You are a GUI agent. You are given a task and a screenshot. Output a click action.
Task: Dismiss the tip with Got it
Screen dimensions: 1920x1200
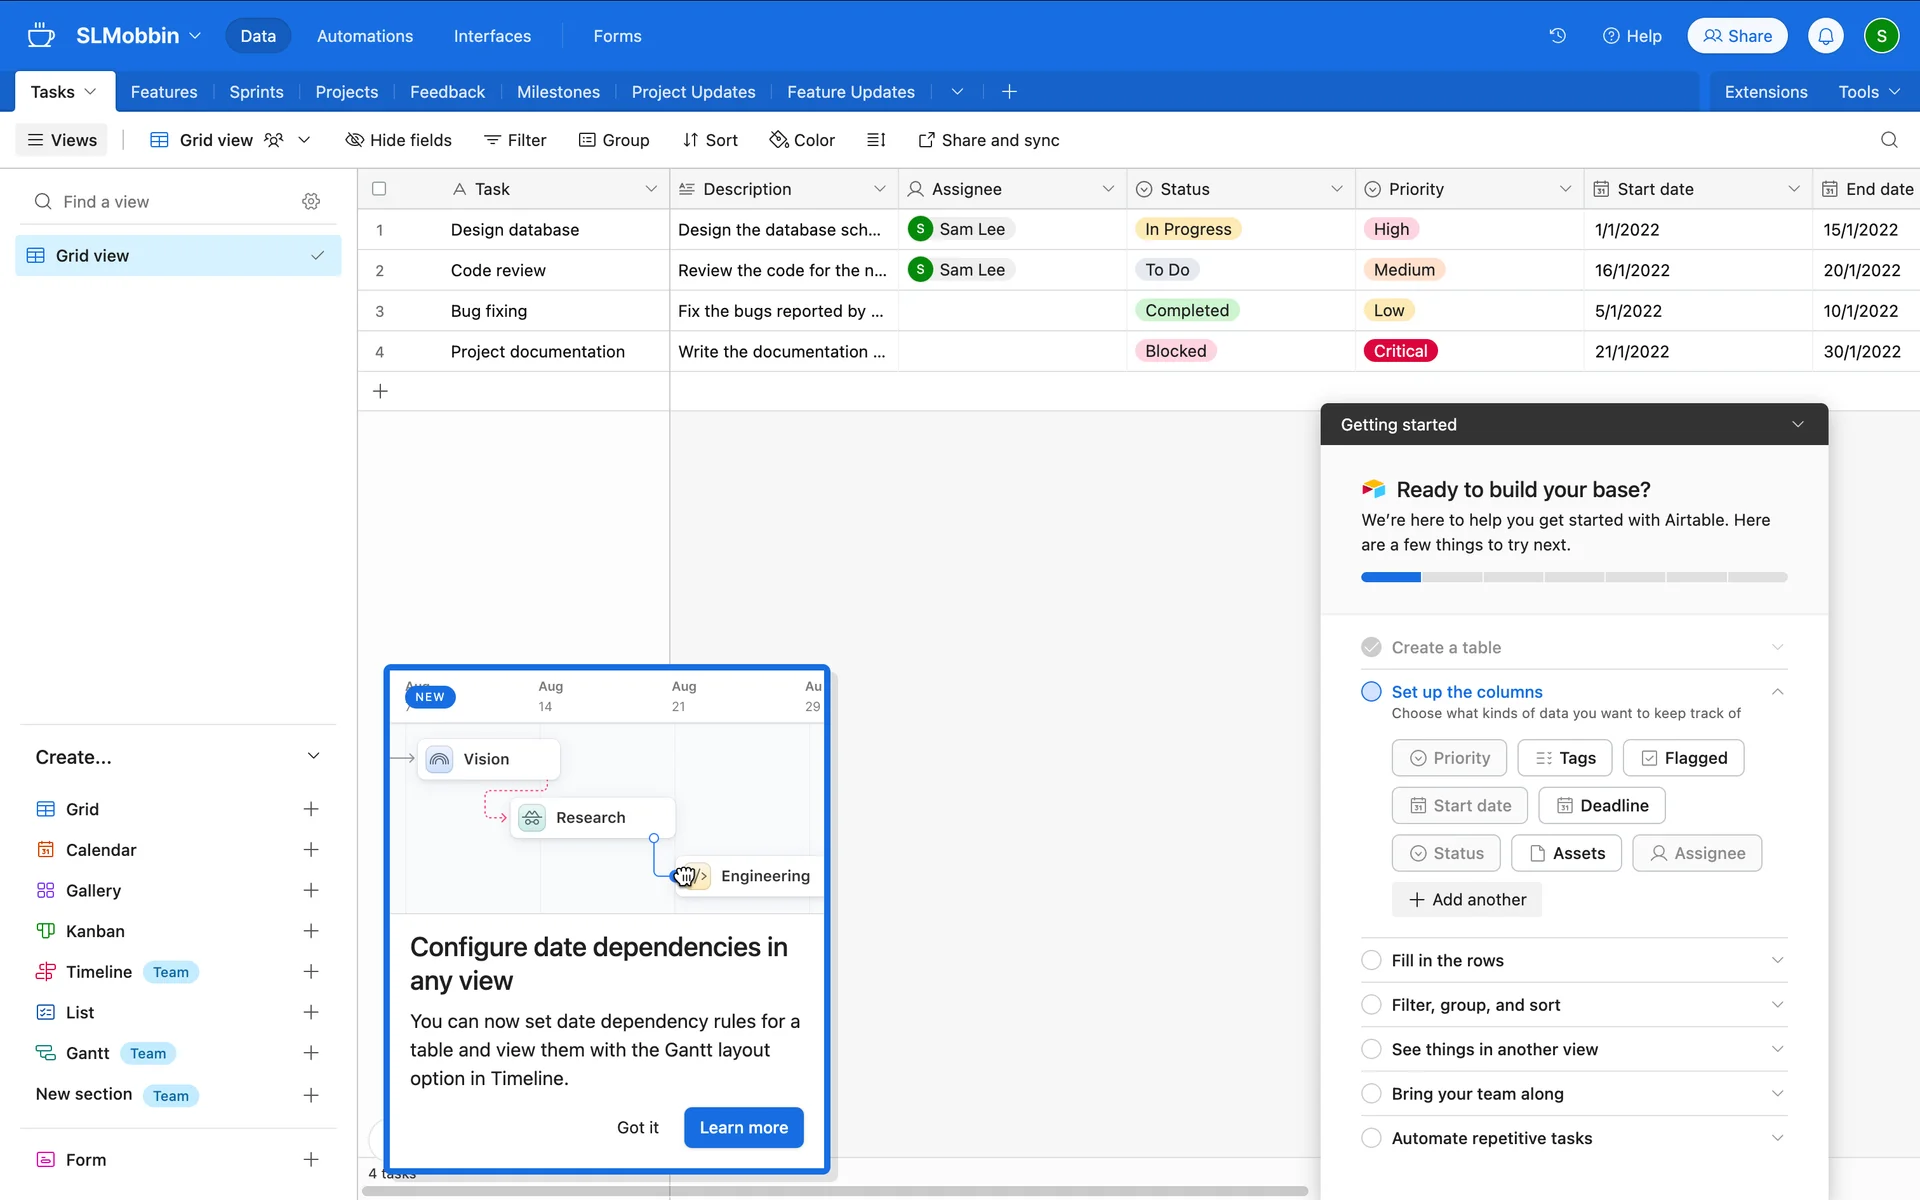(x=637, y=1127)
